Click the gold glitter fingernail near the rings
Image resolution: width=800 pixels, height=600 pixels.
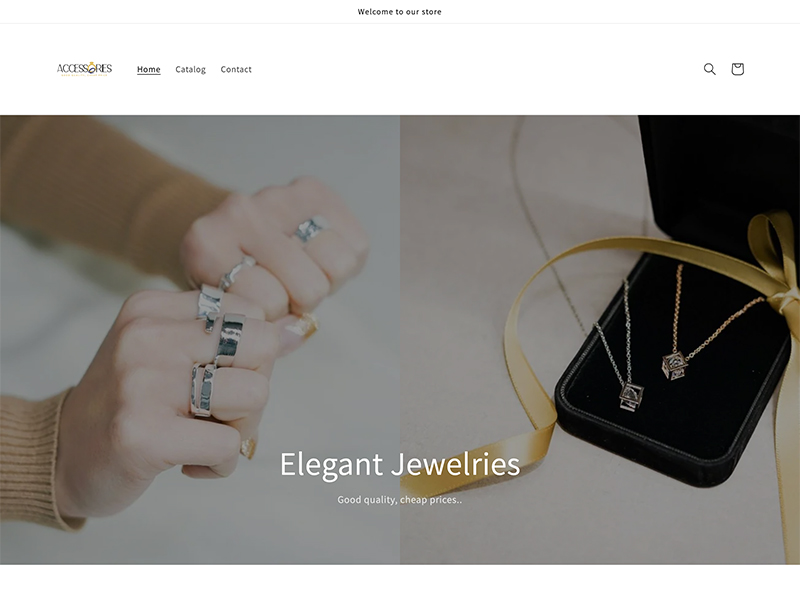303,326
